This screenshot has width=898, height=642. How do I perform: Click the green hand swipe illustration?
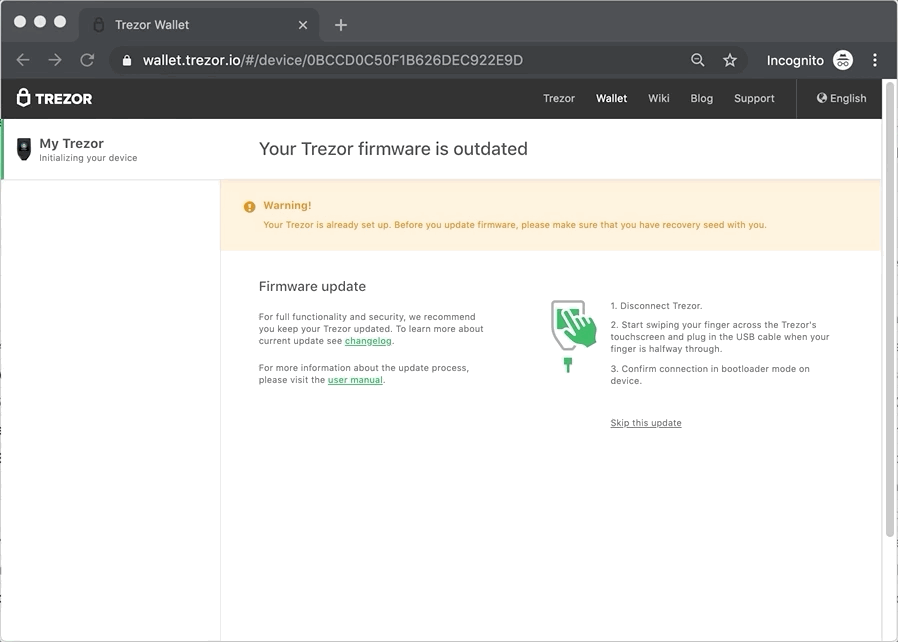(x=573, y=336)
